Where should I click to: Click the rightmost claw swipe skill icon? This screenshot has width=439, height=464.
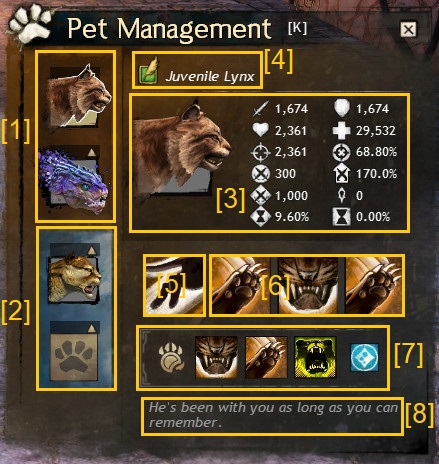coord(375,286)
